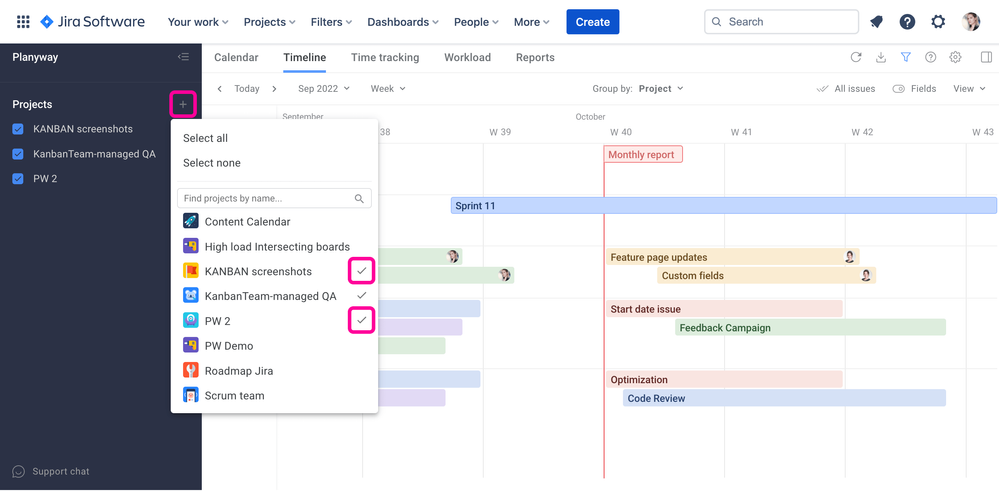Go to previous period arrow
Image resolution: width=999 pixels, height=494 pixels.
[x=219, y=89]
